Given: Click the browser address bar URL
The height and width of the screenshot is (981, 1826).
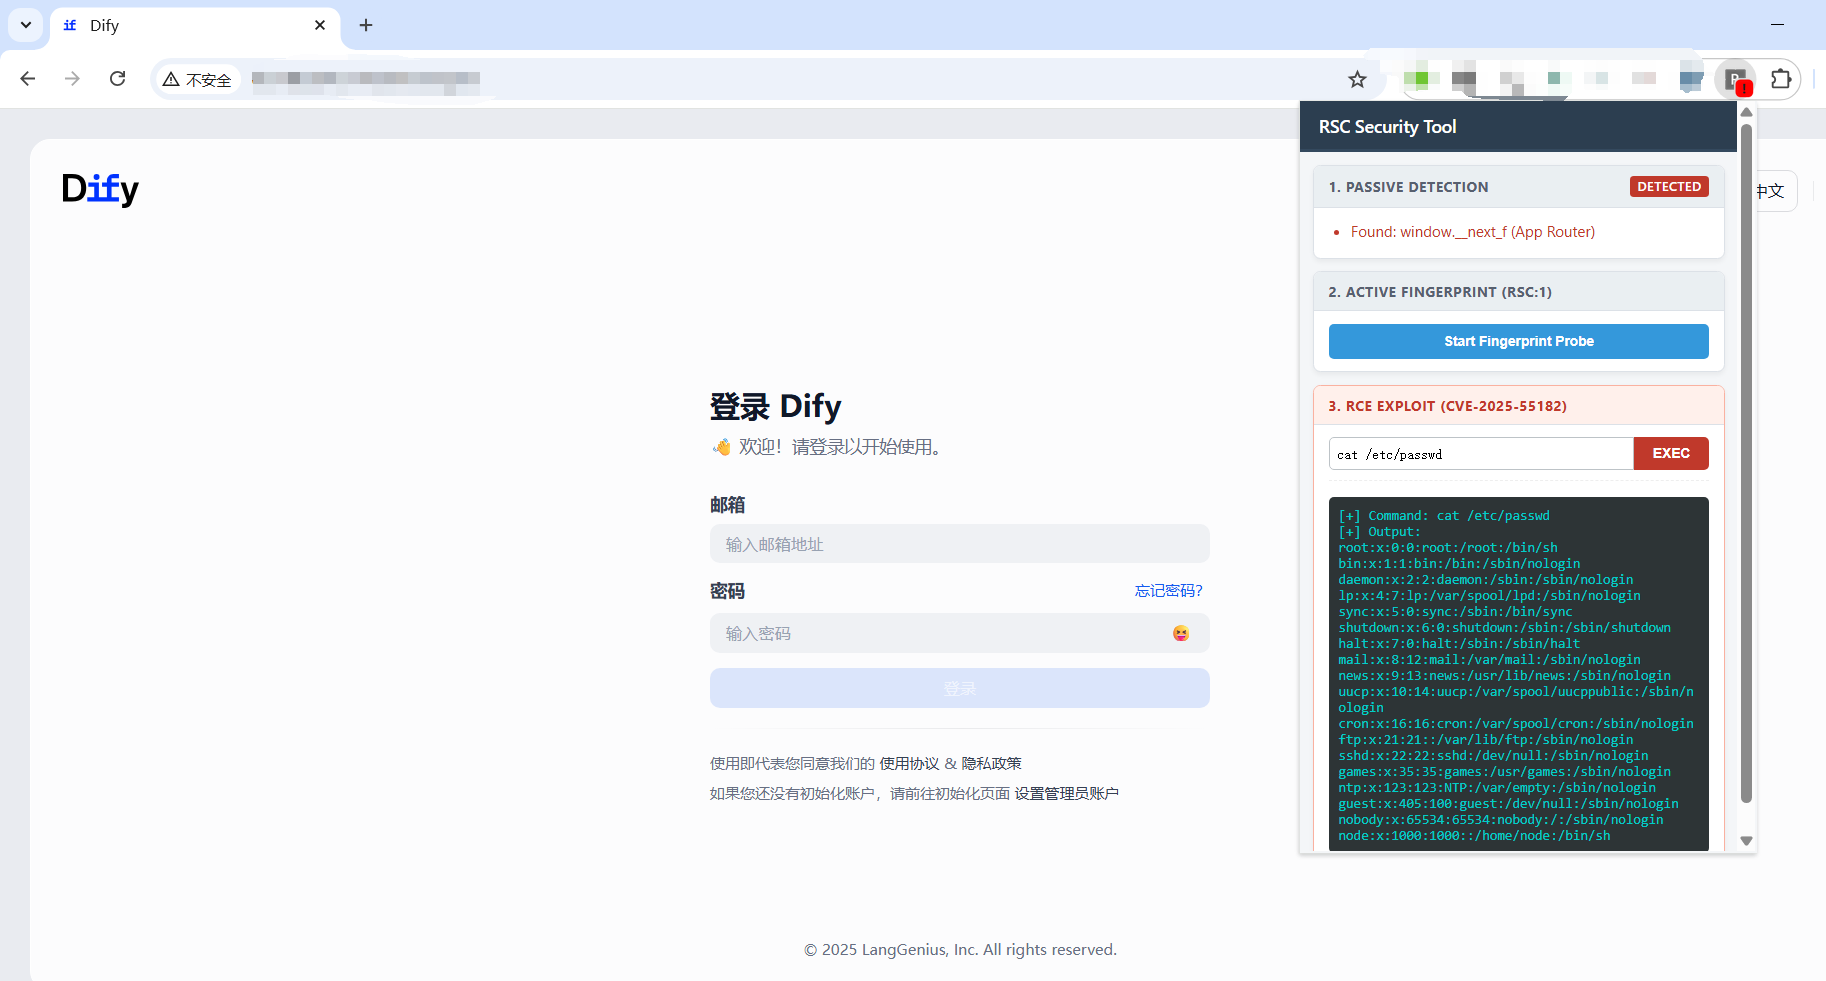Looking at the screenshot, I should tap(366, 79).
